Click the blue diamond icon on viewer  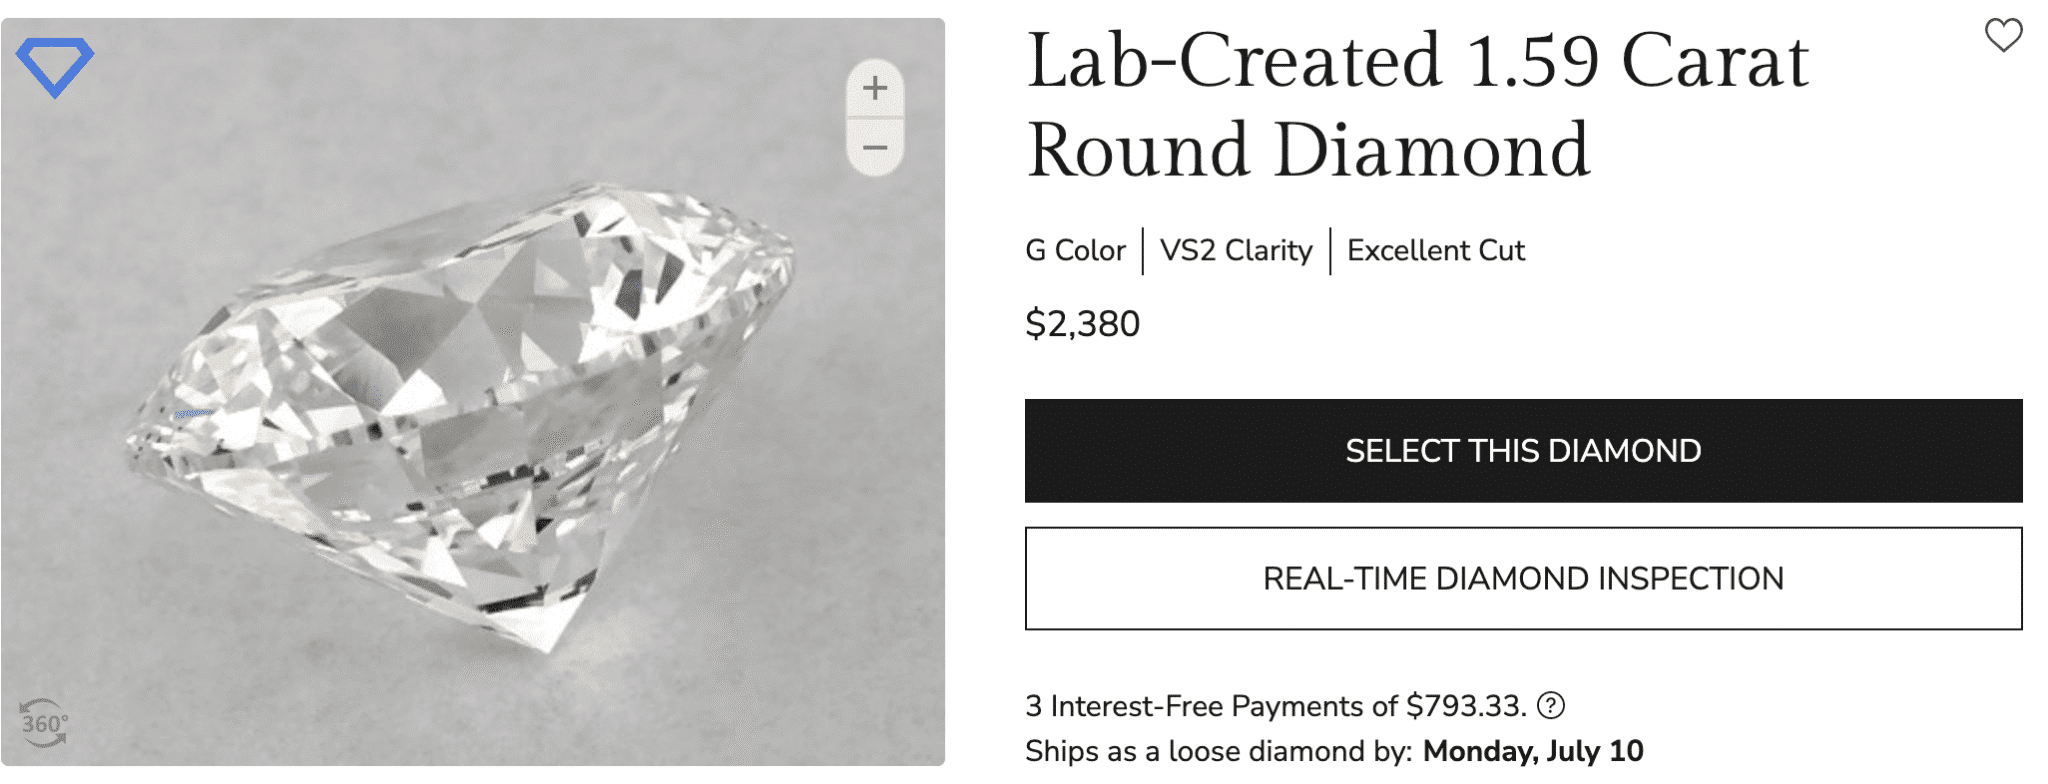pos(55,66)
